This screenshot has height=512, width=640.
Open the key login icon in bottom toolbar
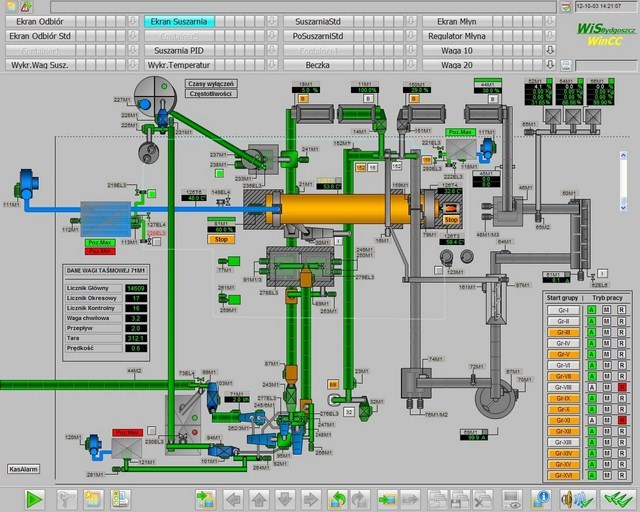(x=67, y=499)
